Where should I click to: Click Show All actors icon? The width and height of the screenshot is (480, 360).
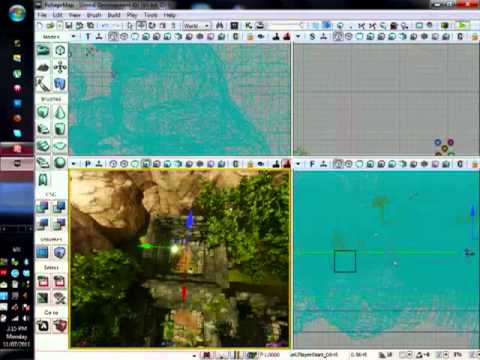(60, 298)
